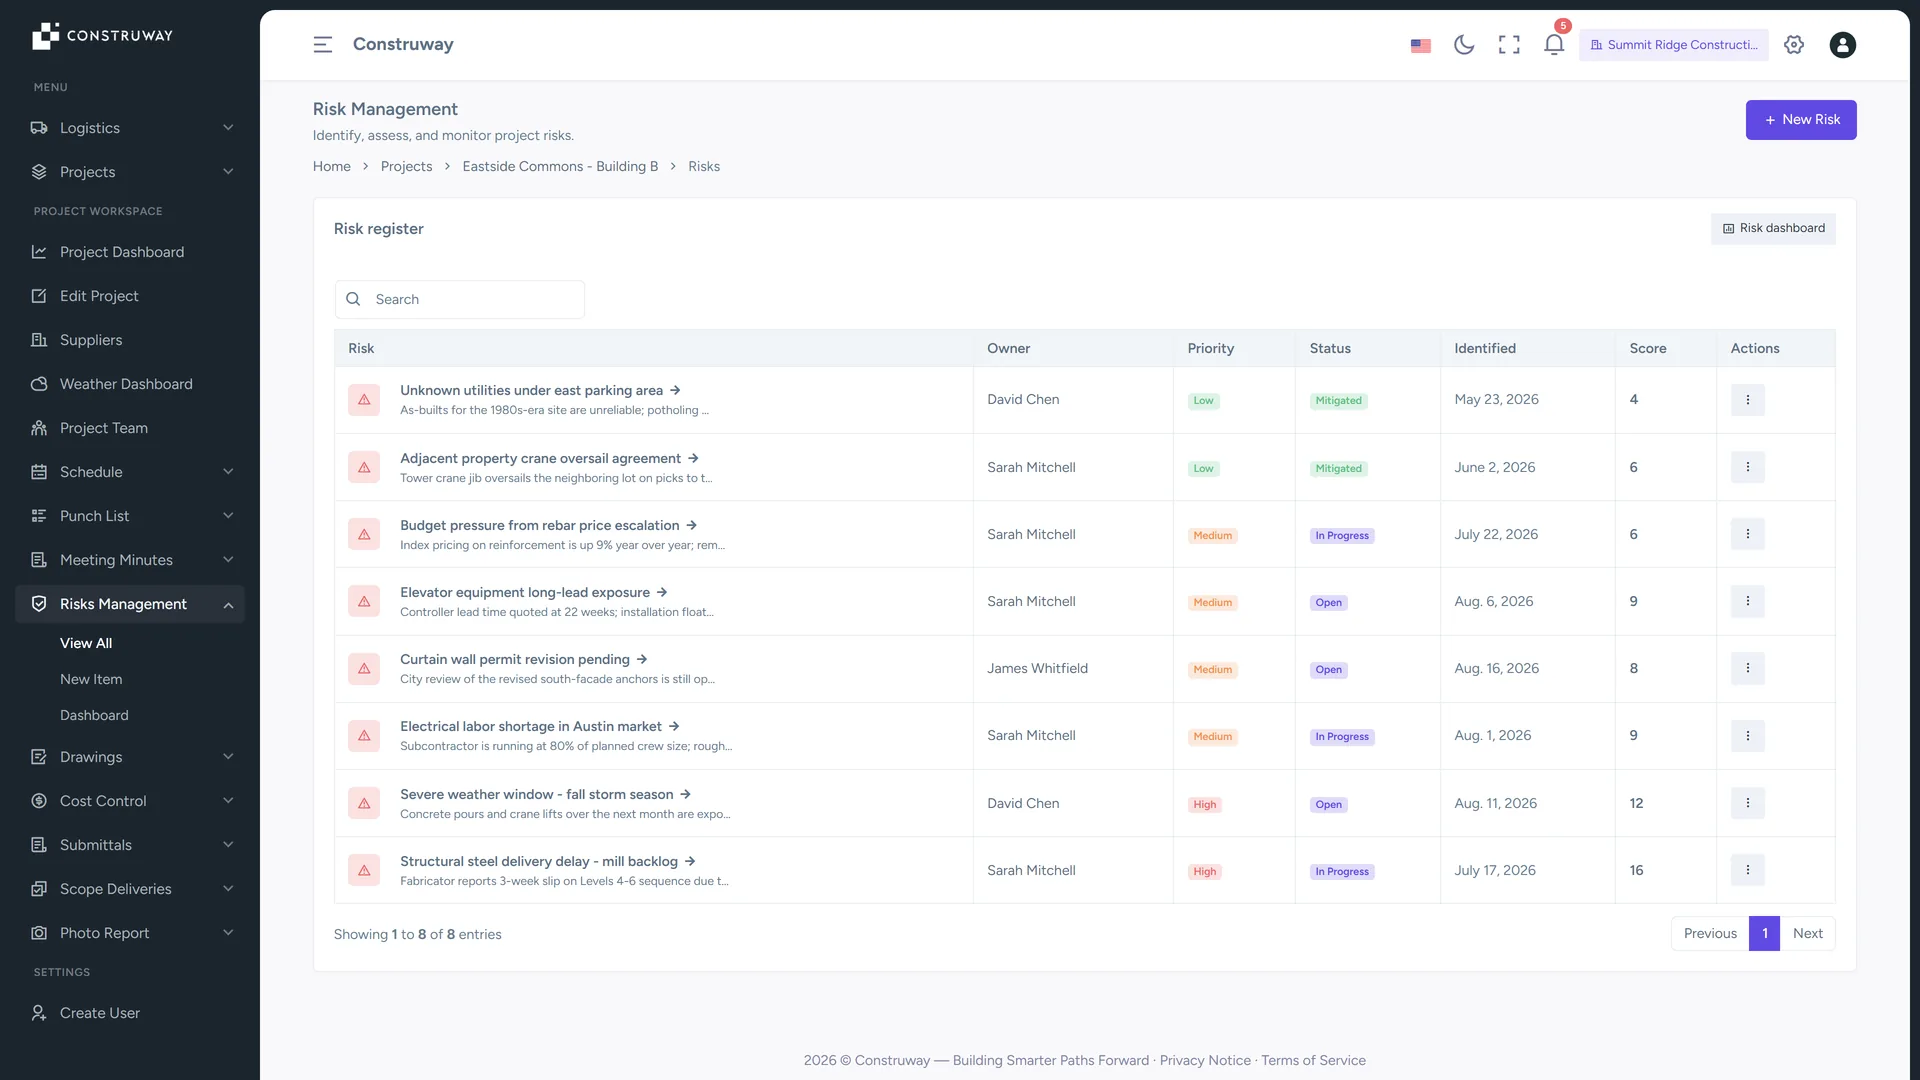
Task: Click the Previous pagination button
Action: click(1710, 934)
